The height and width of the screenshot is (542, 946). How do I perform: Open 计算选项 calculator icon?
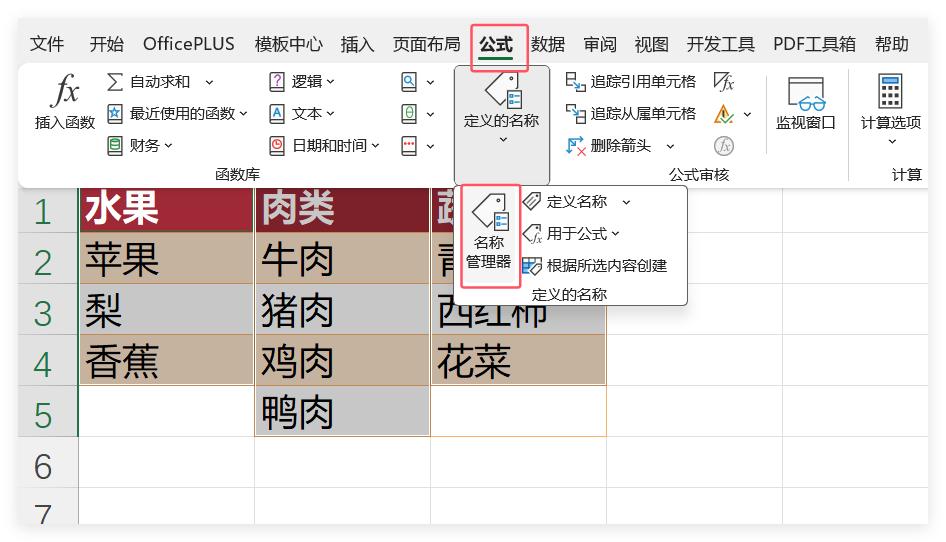[890, 91]
